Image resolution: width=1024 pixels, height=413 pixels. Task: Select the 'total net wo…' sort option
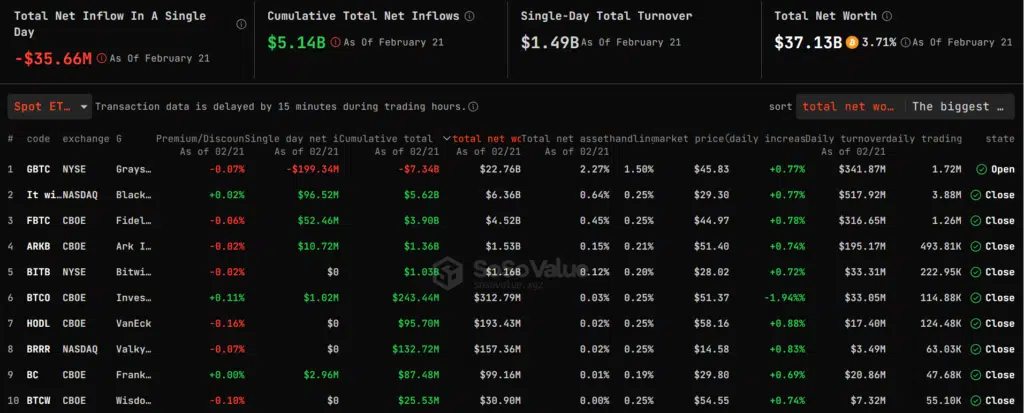[x=848, y=107]
